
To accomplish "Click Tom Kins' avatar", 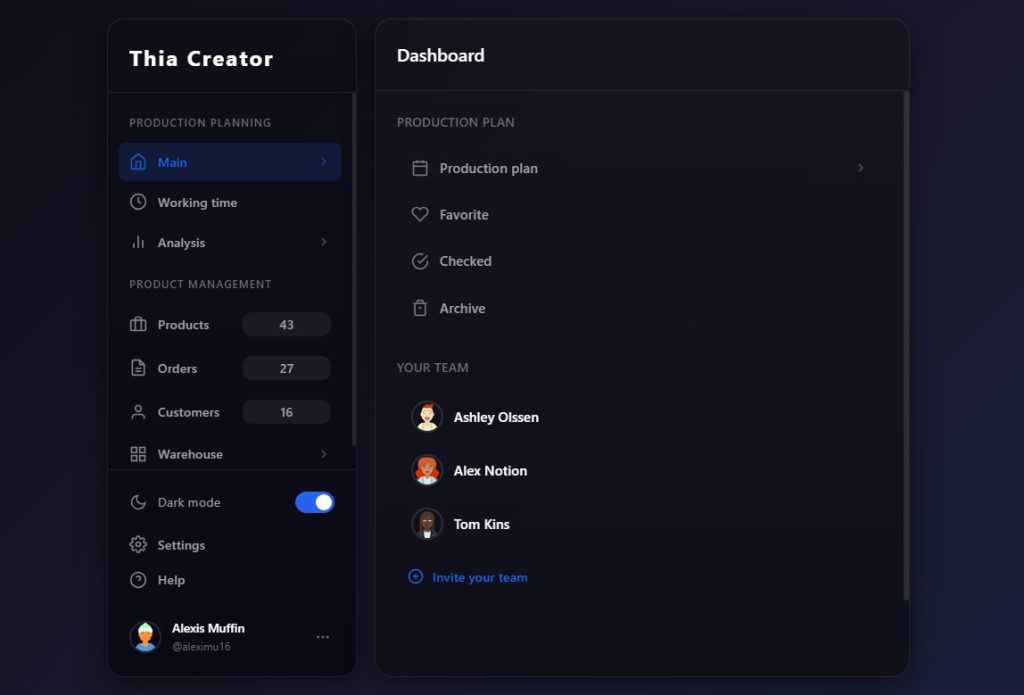I will pos(427,524).
